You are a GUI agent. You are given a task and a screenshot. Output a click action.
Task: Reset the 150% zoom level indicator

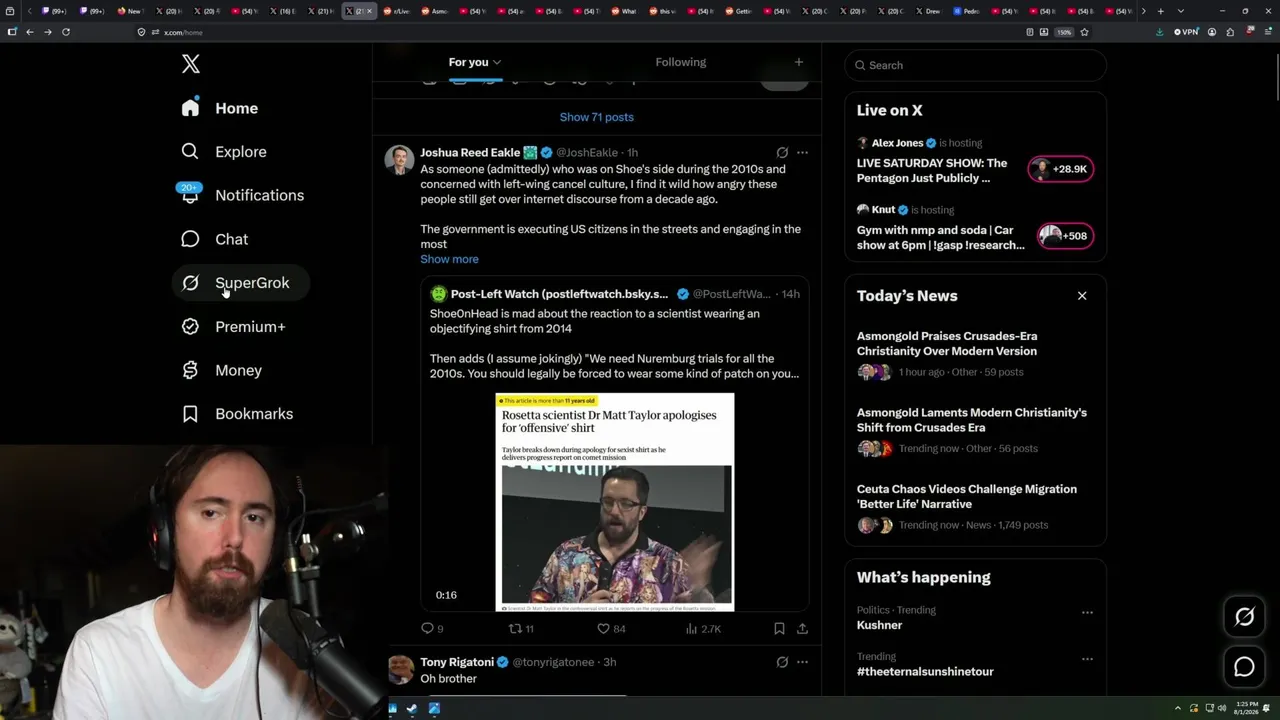click(1065, 32)
